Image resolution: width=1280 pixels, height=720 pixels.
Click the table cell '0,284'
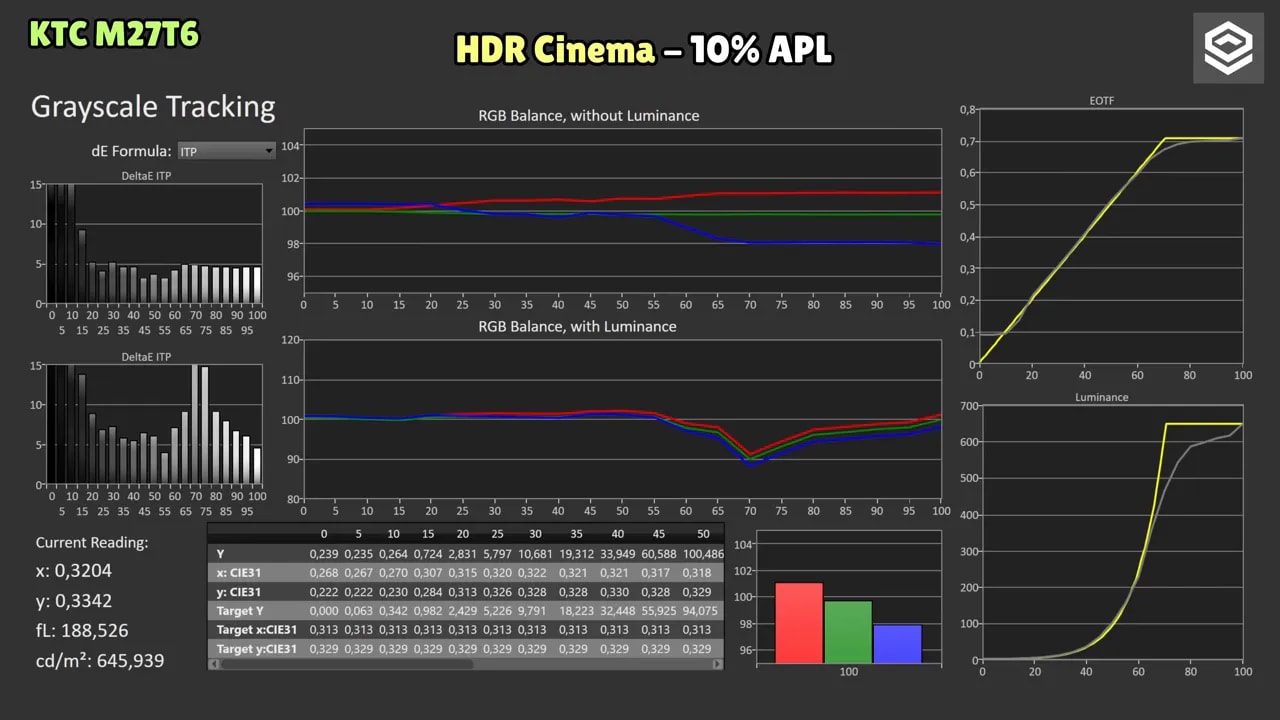coord(429,592)
